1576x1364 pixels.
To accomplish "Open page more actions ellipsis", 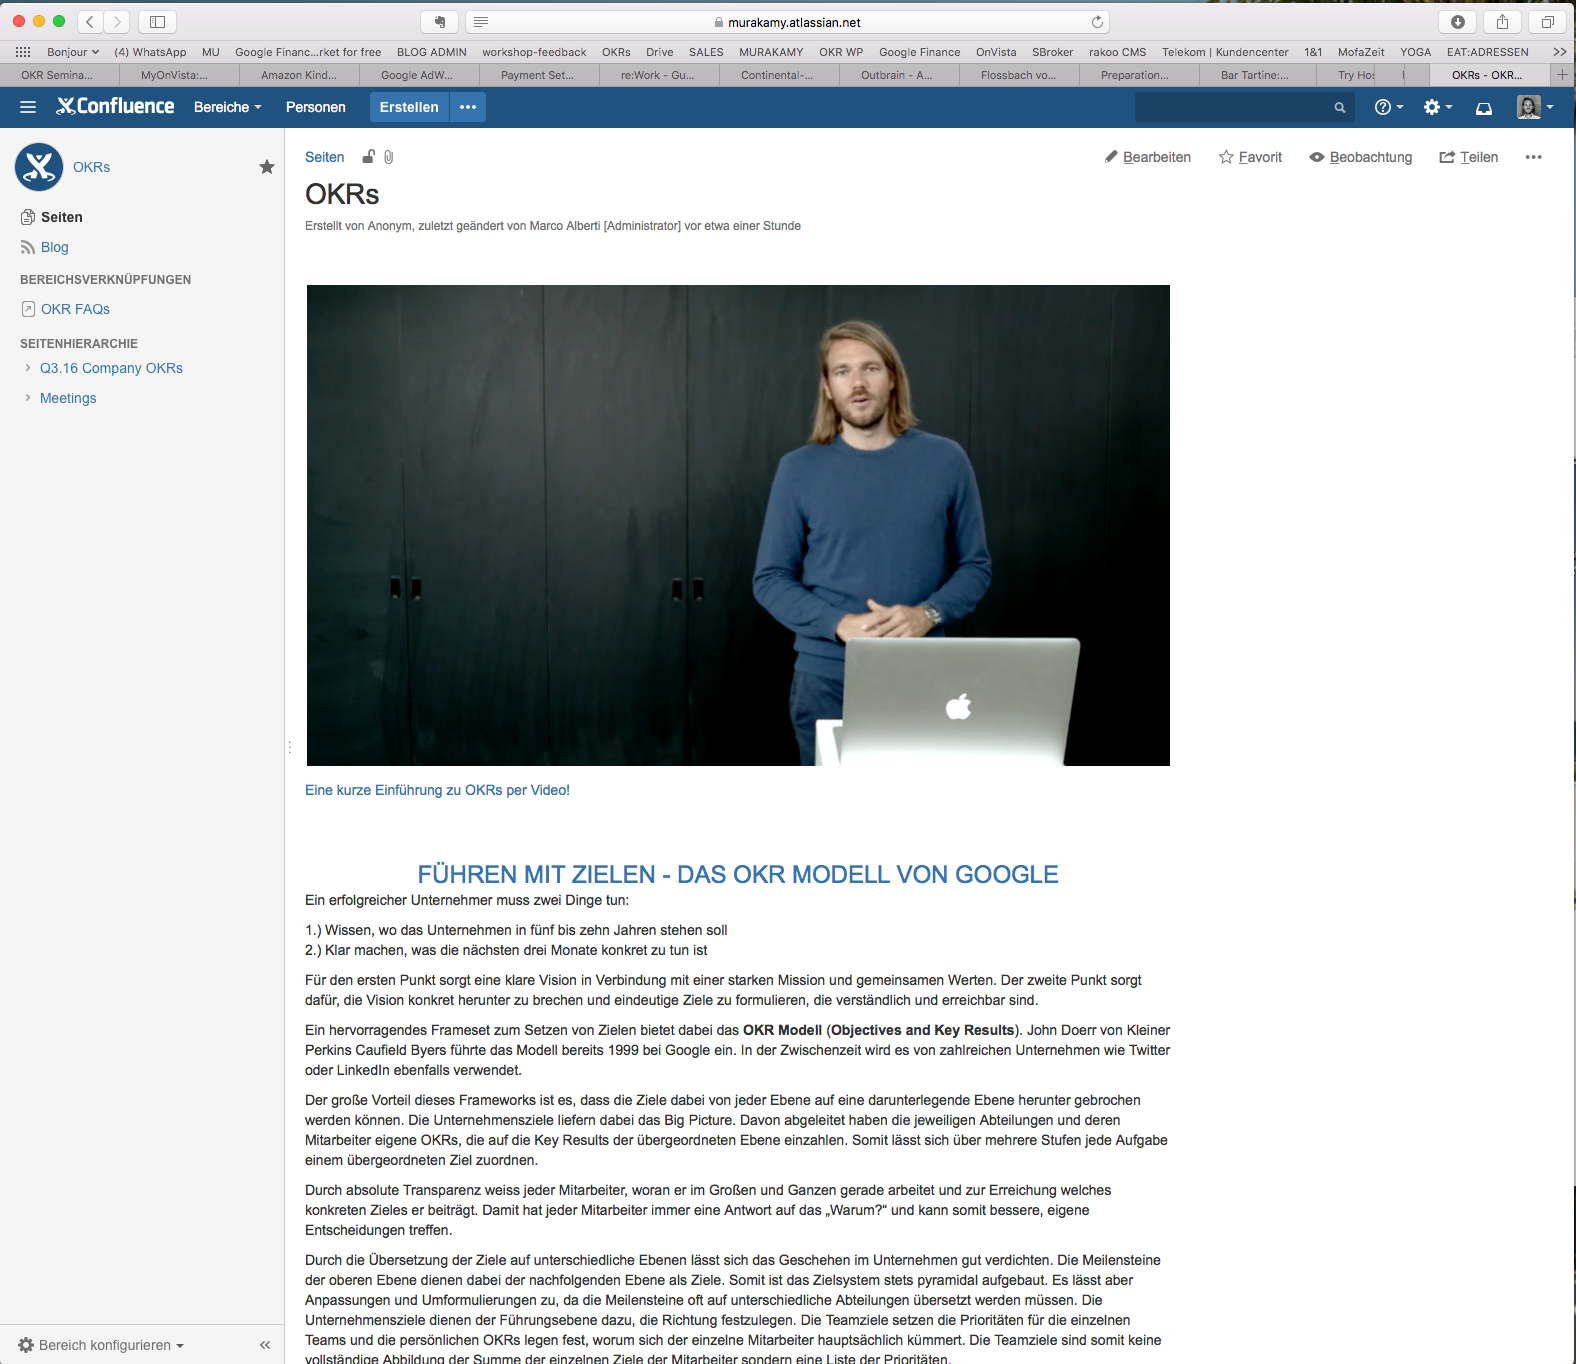I will pyautogui.click(x=1533, y=157).
